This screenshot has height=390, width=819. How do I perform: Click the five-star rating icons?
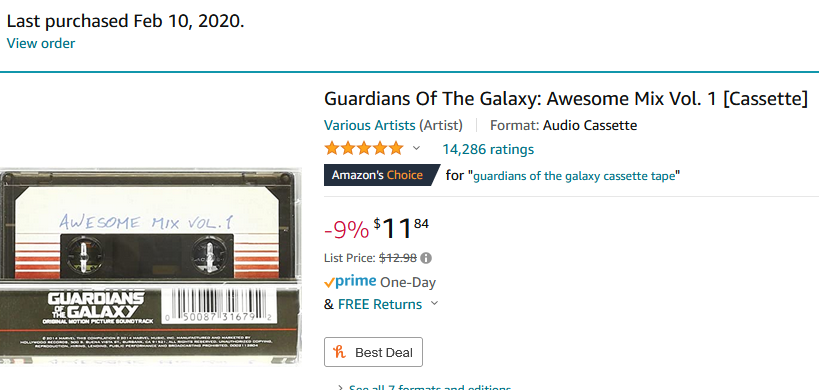[364, 149]
